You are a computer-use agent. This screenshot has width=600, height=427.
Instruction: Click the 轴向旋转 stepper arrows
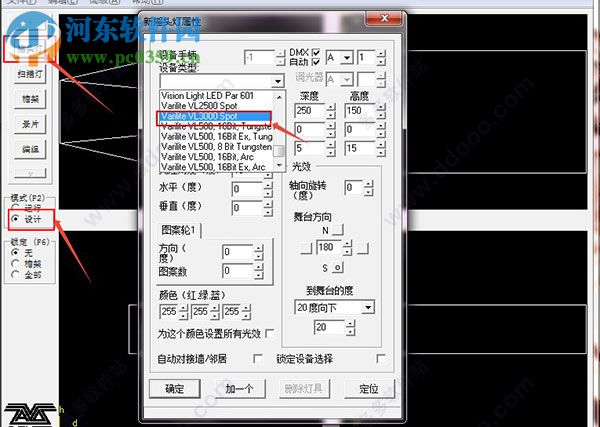(368, 188)
